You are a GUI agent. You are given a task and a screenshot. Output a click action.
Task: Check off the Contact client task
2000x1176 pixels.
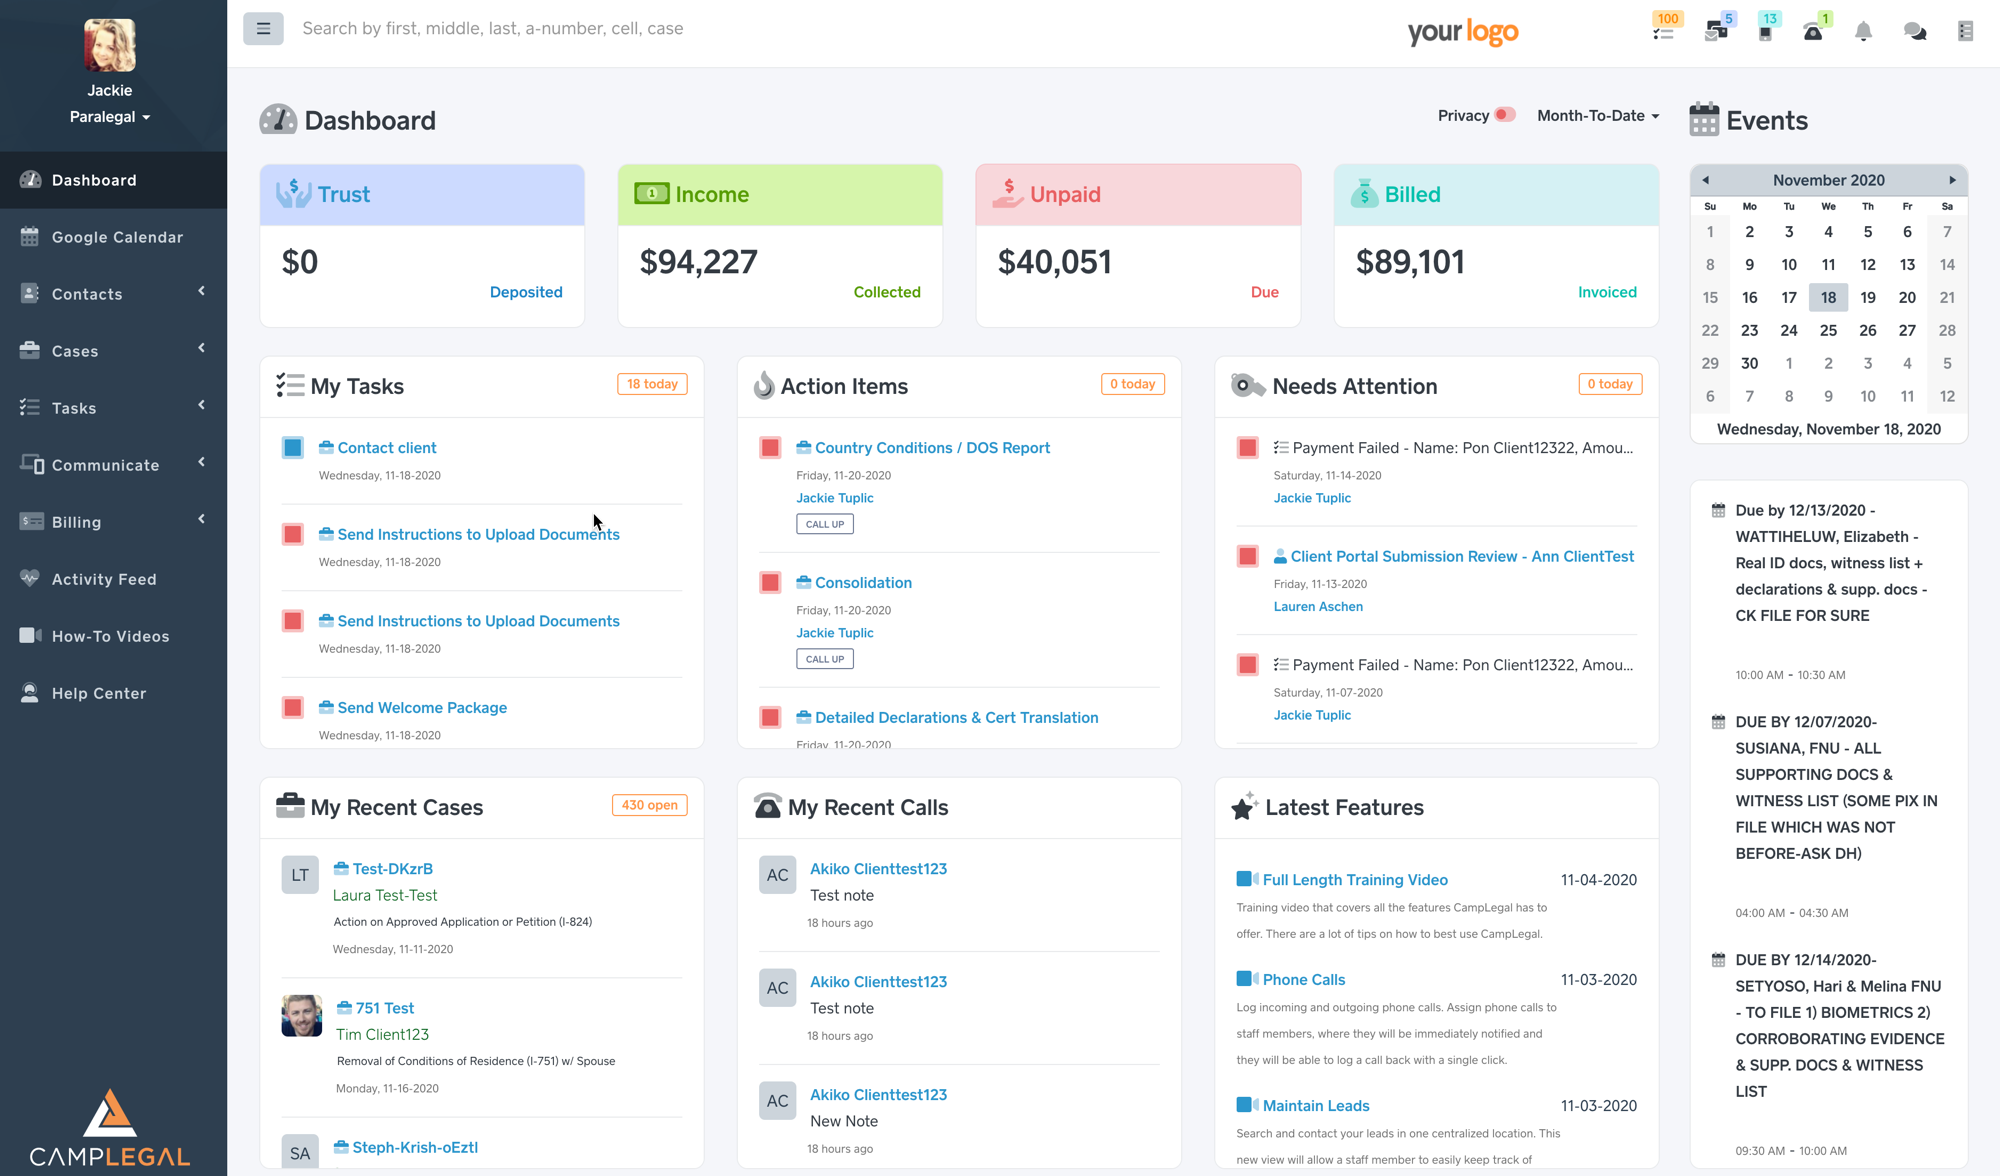pos(292,448)
